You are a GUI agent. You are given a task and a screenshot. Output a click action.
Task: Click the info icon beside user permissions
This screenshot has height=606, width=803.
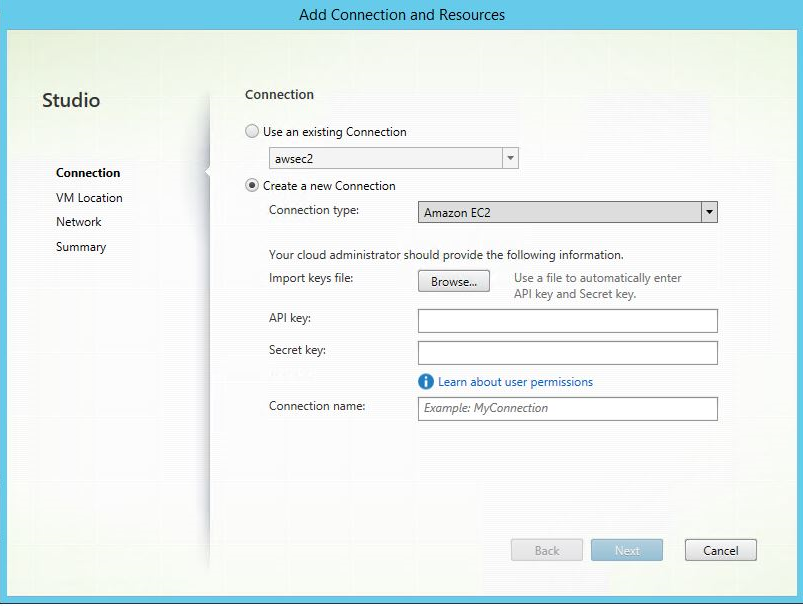(x=426, y=382)
